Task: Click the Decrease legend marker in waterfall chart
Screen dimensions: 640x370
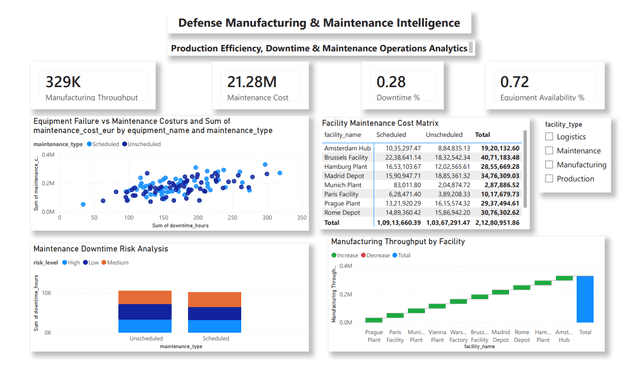Action: (363, 255)
